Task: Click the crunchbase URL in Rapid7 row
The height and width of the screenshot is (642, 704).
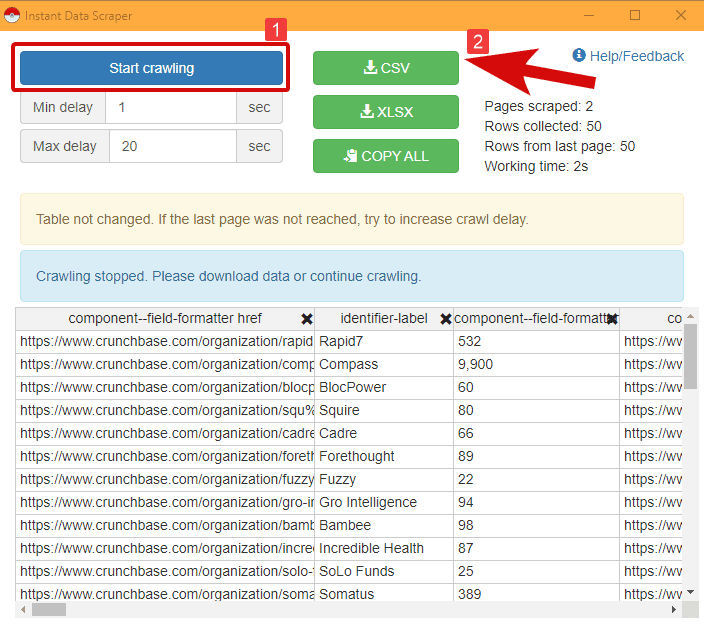Action: point(165,342)
